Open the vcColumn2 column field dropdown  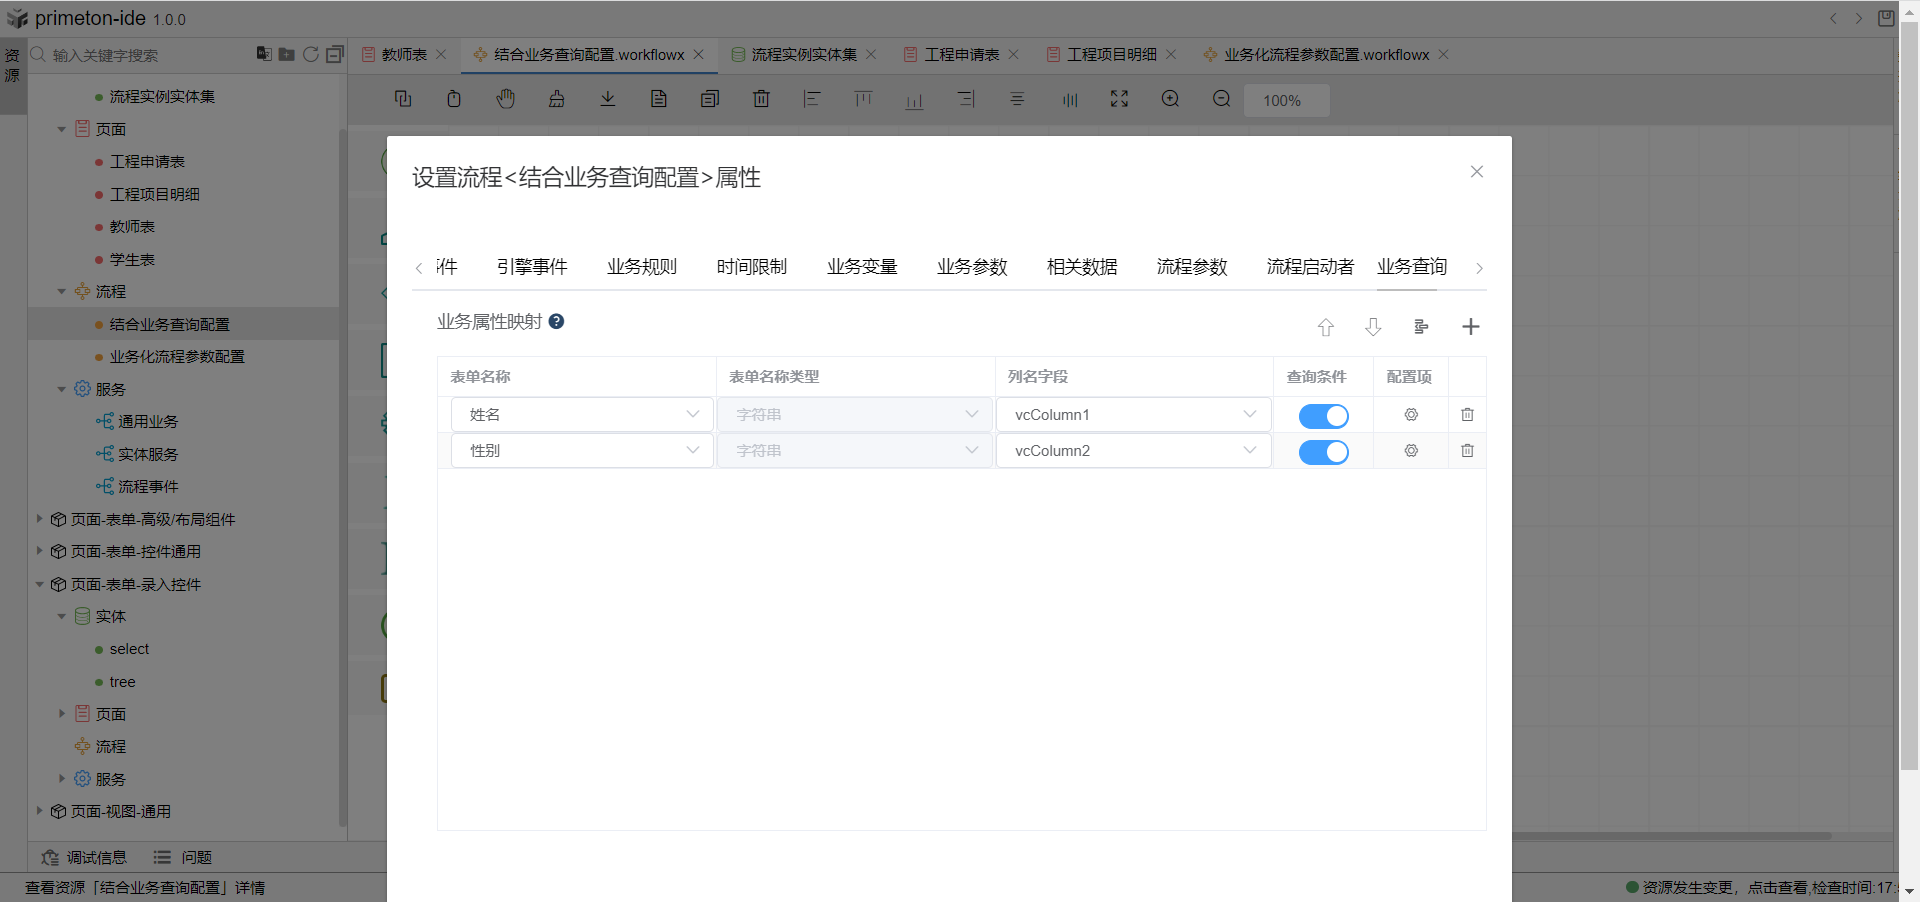(1133, 451)
